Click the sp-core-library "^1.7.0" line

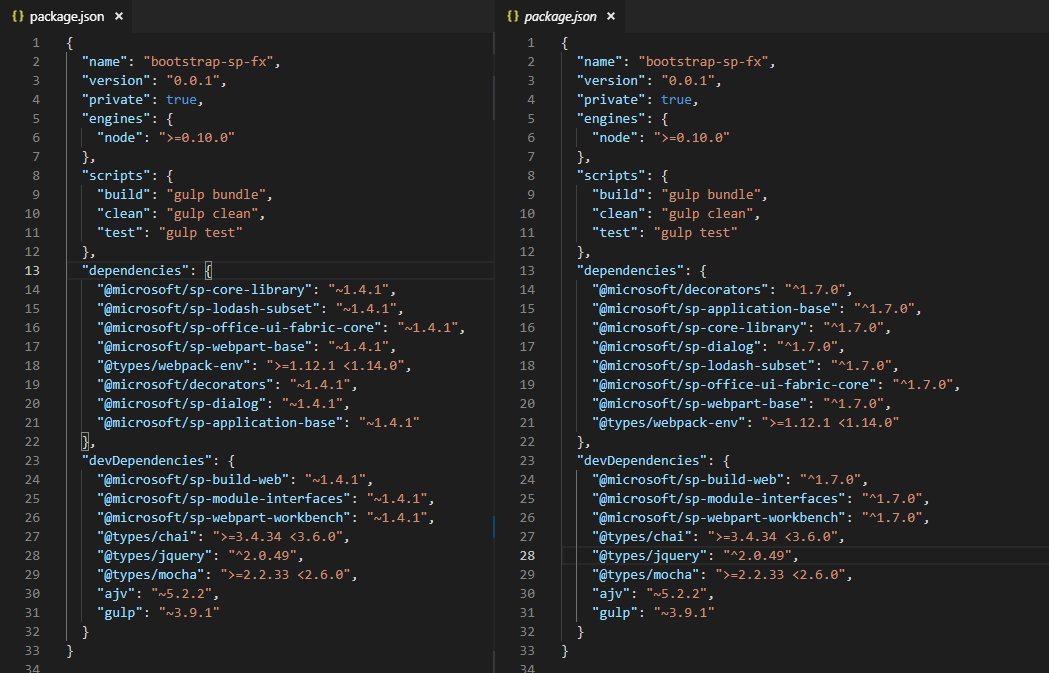(741, 328)
